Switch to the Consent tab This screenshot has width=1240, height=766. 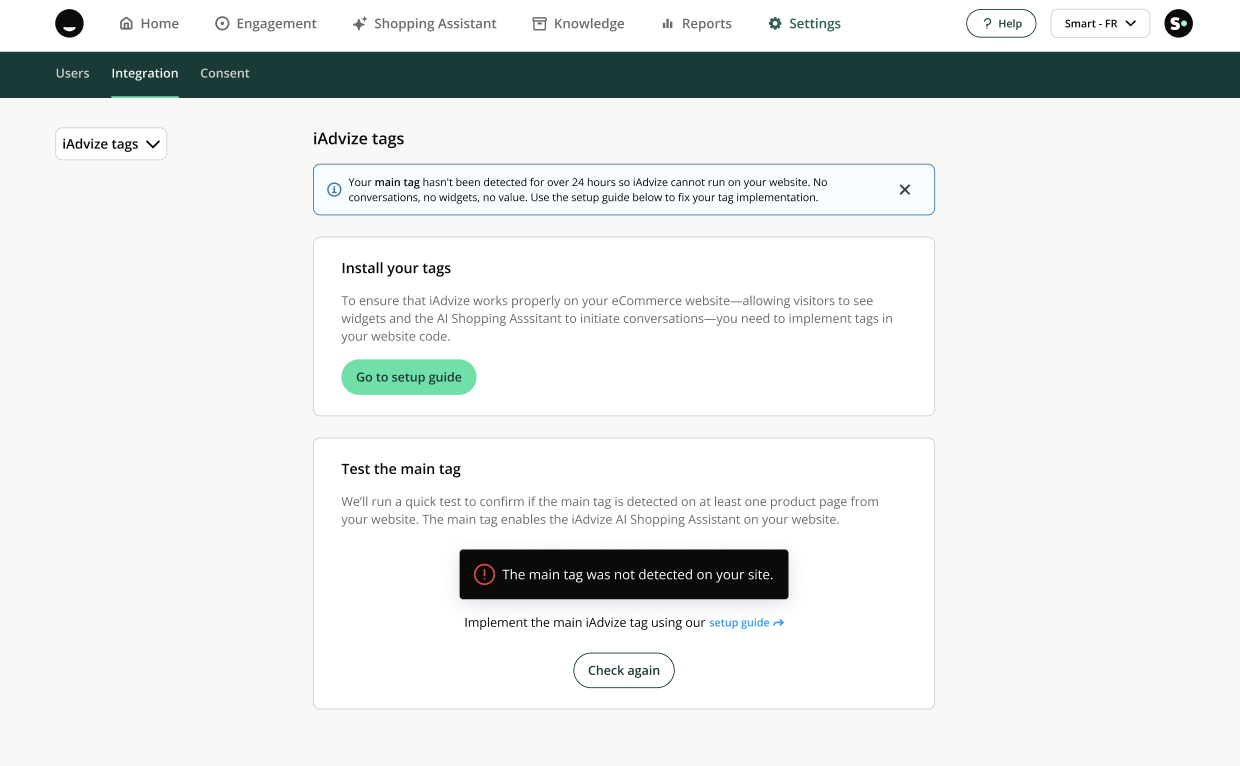pos(225,73)
